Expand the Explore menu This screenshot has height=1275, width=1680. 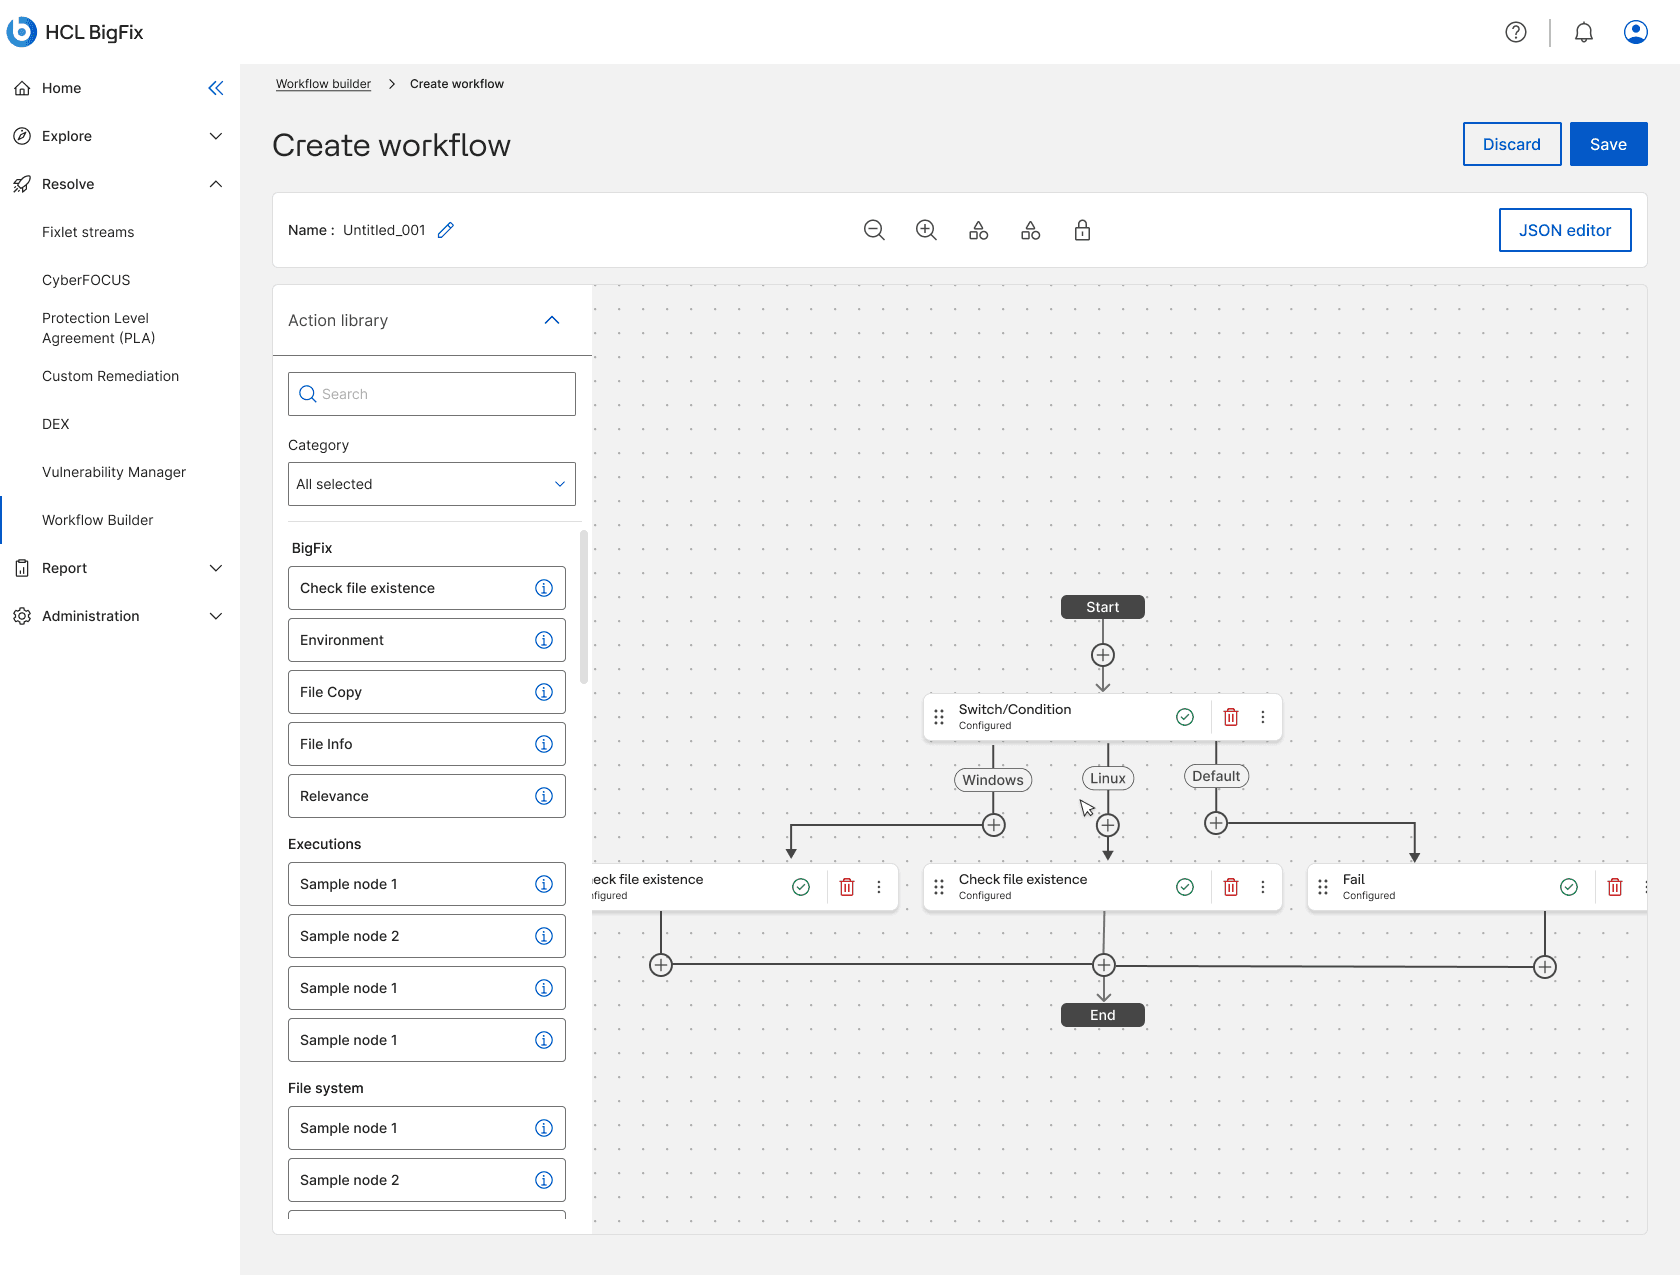point(216,136)
